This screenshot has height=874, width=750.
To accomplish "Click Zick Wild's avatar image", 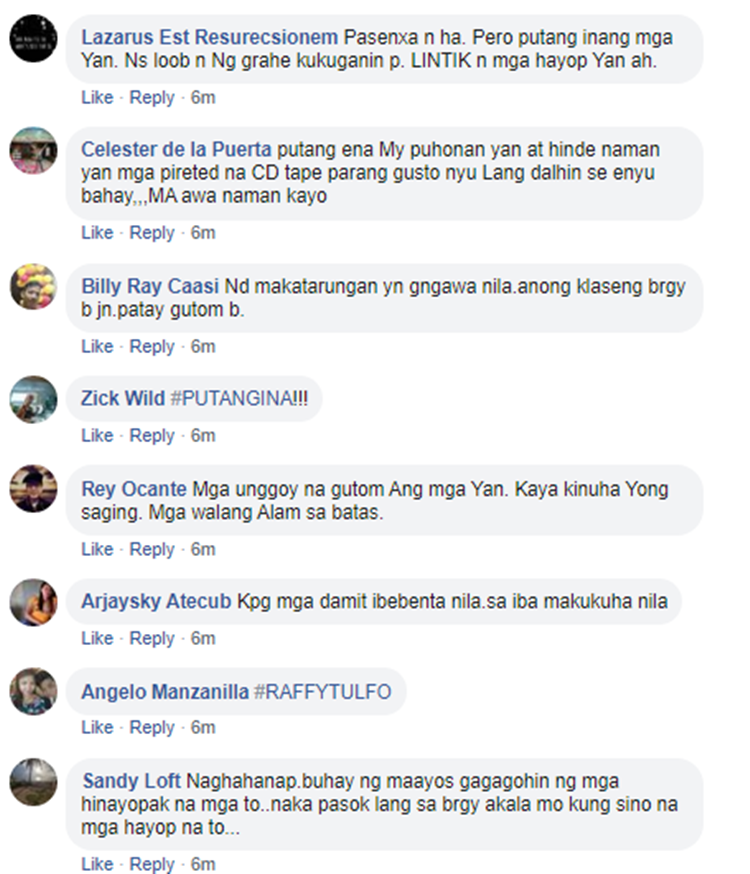I will click(33, 399).
